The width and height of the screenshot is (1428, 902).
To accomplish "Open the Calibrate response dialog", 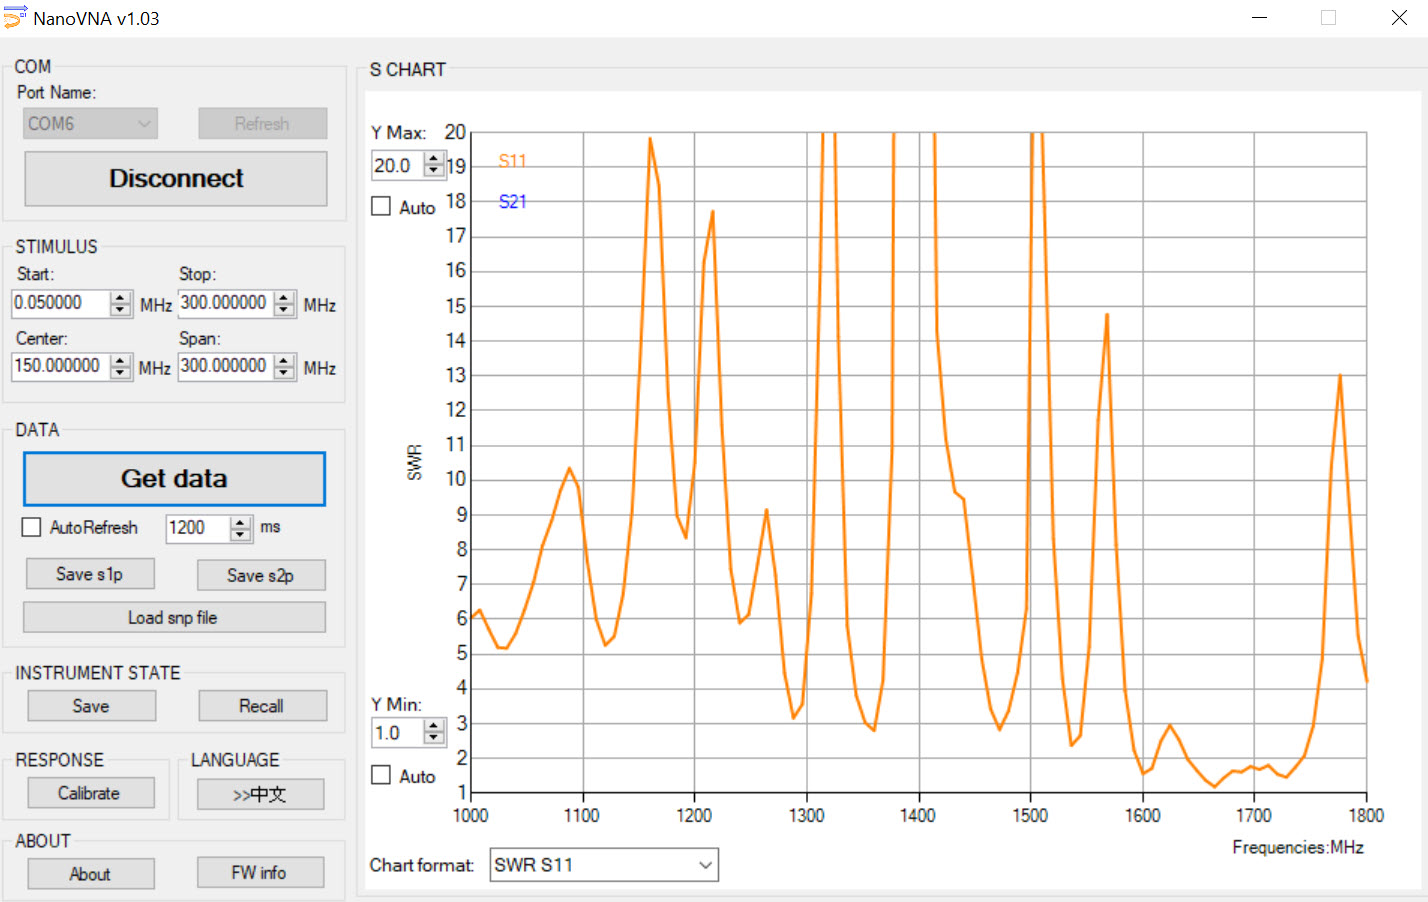I will pos(91,793).
